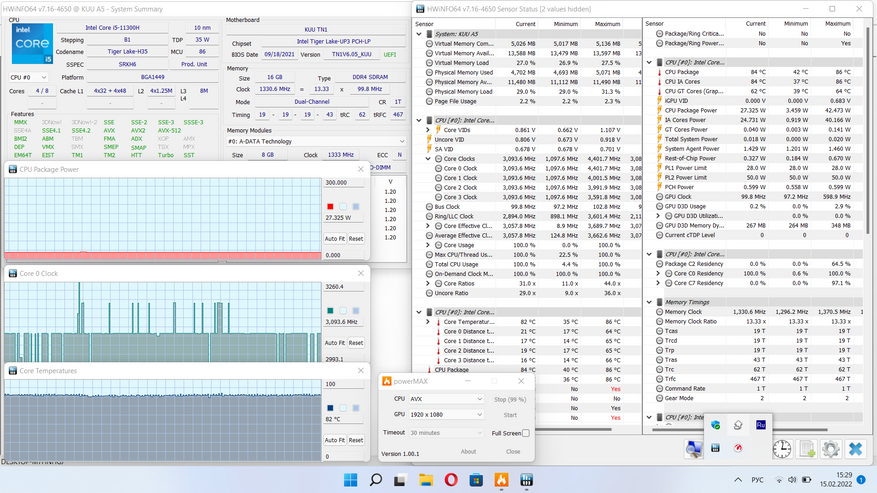Open the CPU #0 selector dropdown

coord(28,77)
